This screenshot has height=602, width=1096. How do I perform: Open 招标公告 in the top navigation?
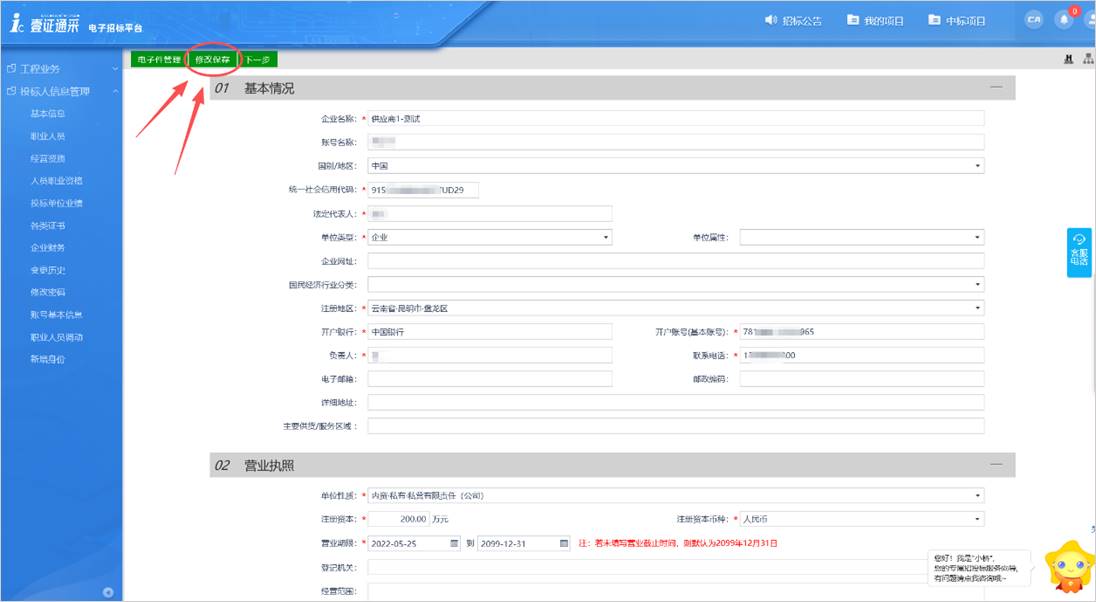pyautogui.click(x=793, y=20)
